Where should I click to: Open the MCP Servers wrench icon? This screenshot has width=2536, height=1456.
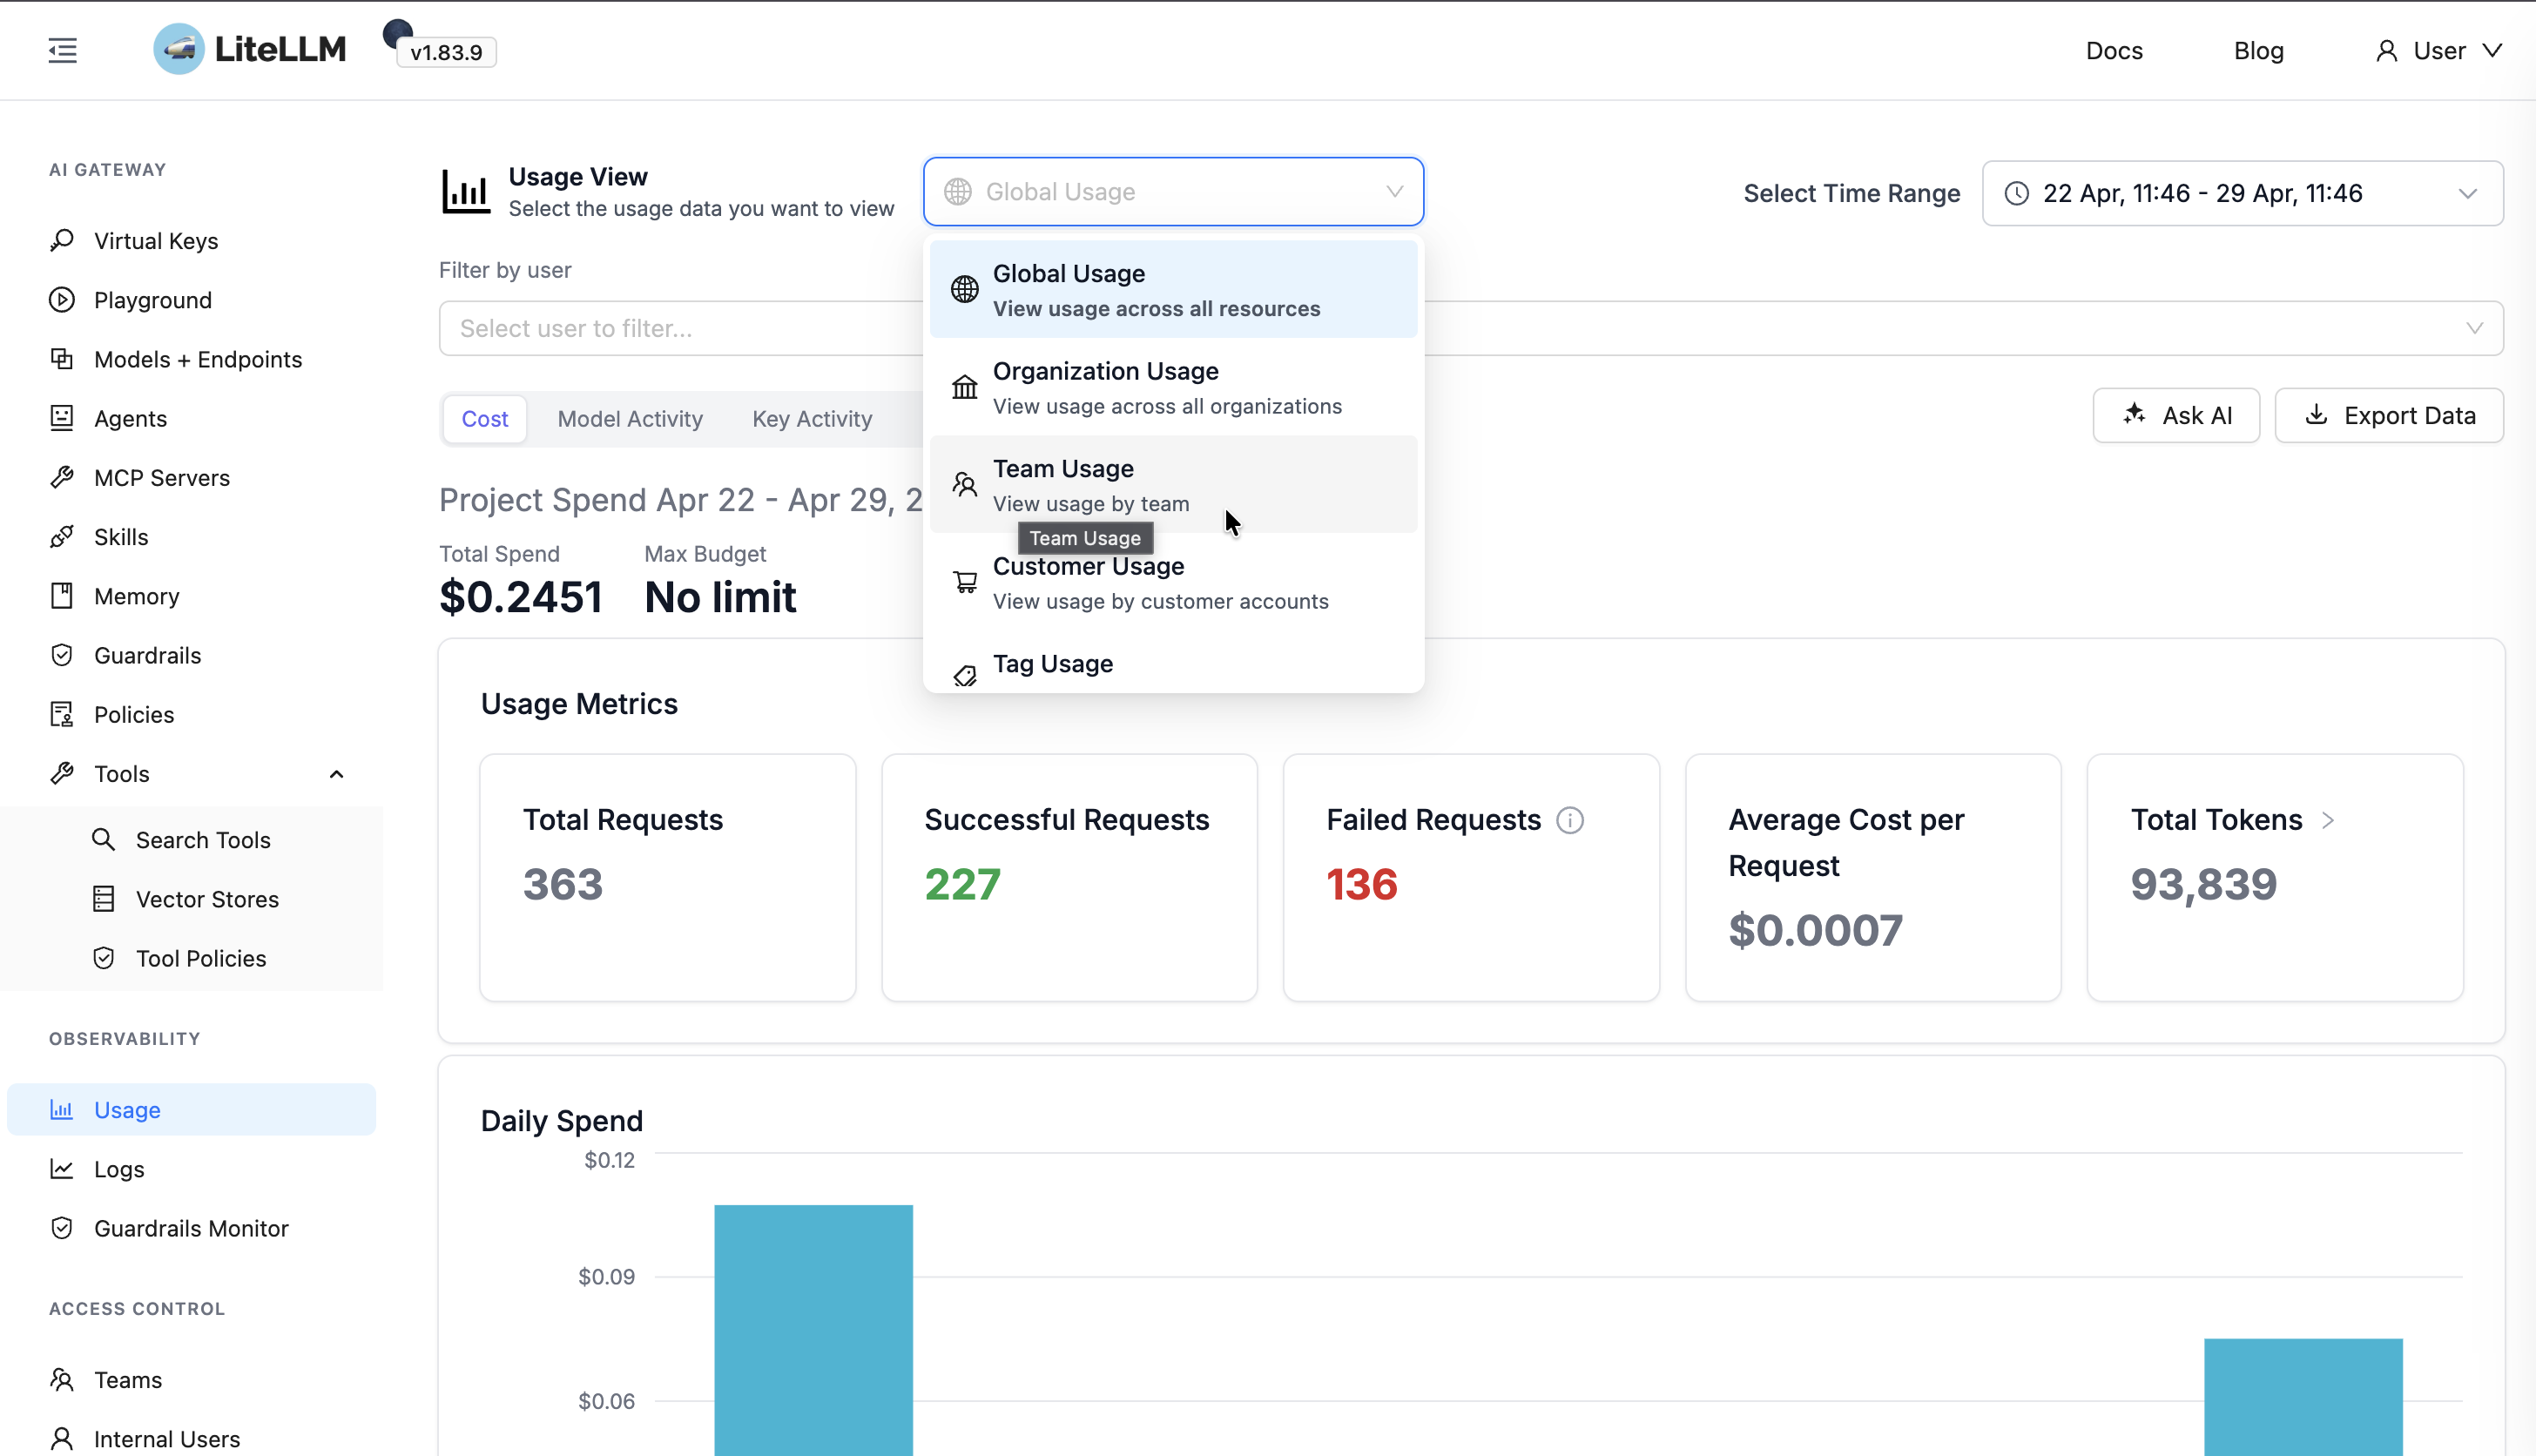[x=62, y=477]
